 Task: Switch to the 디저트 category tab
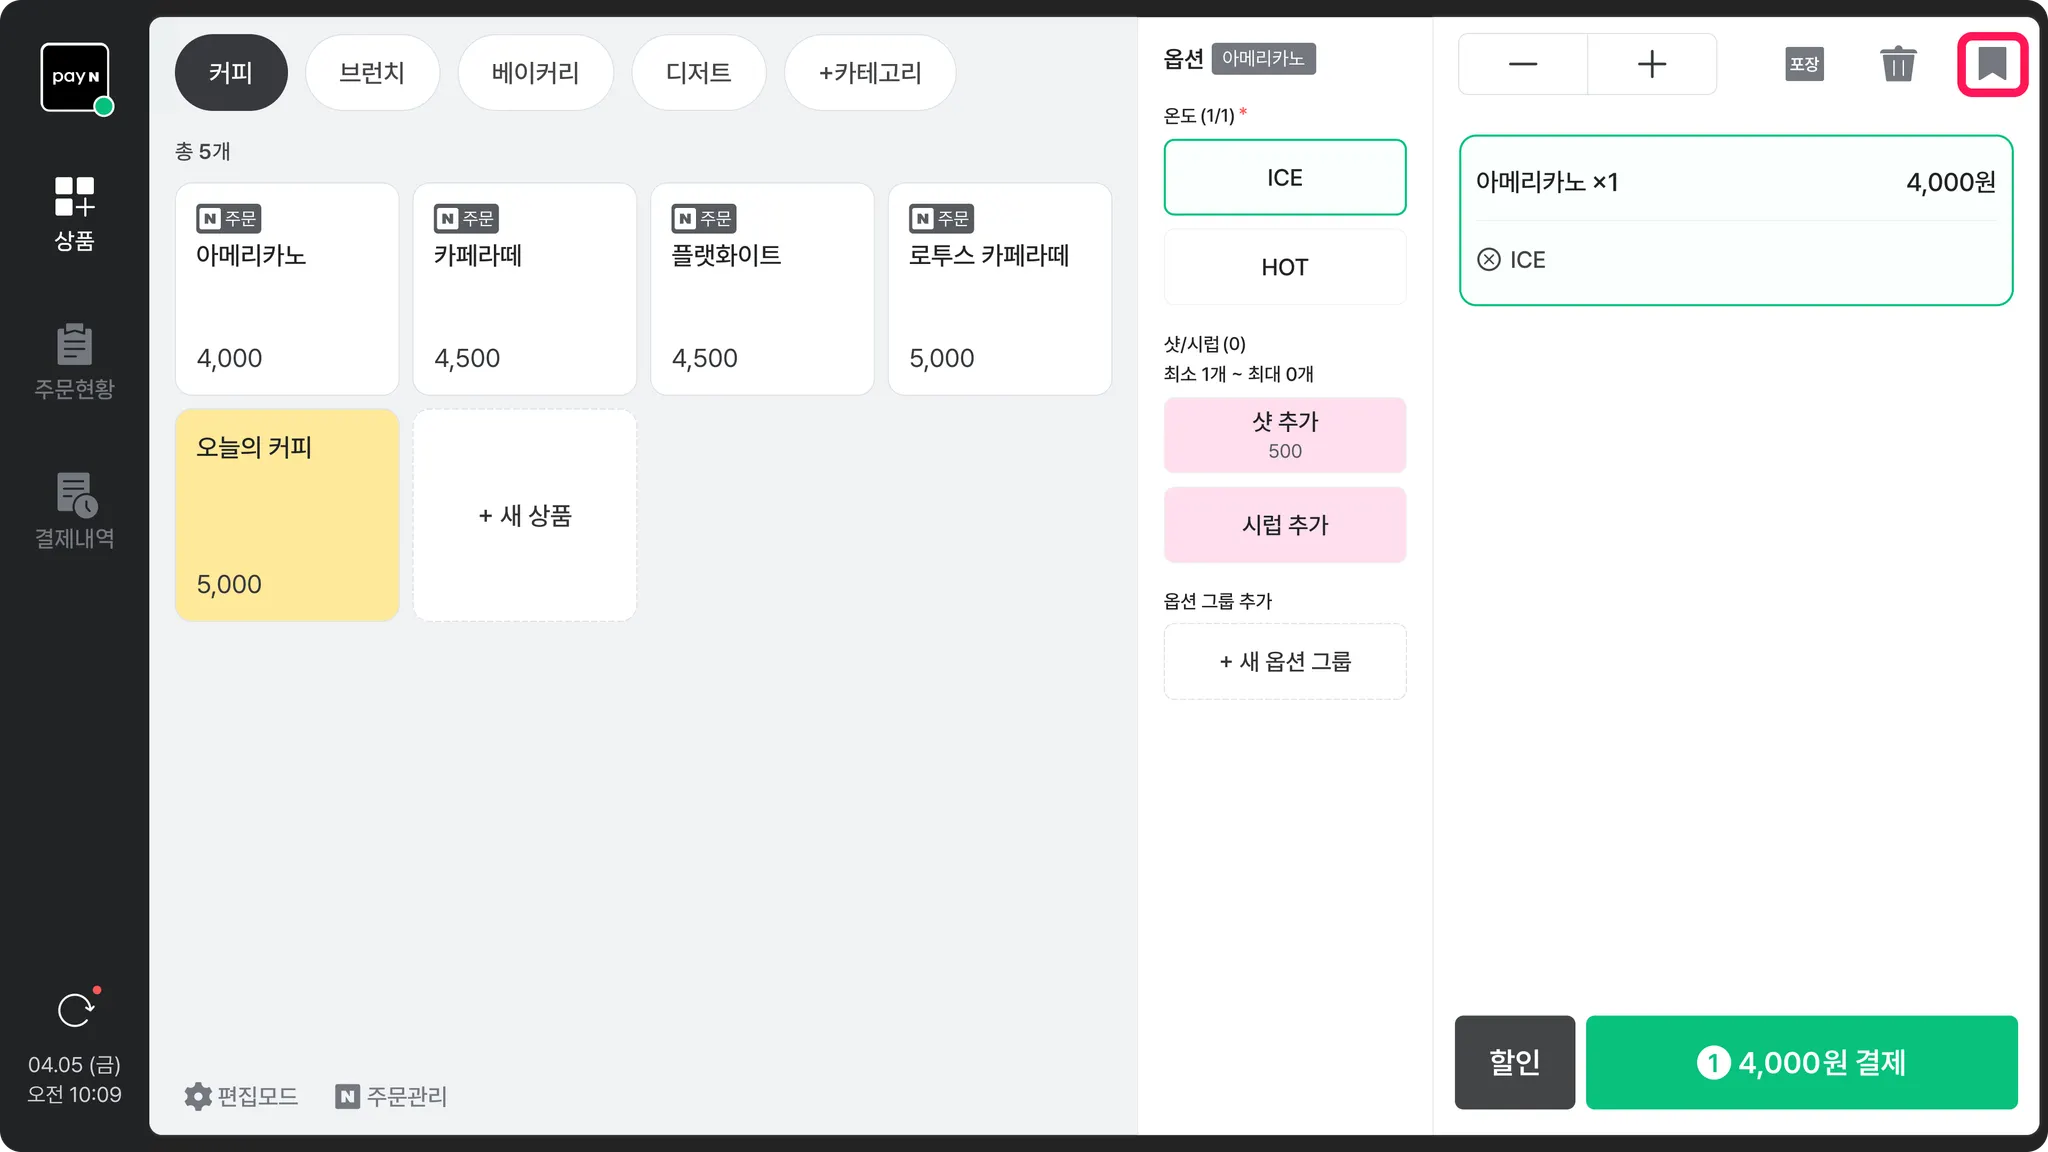click(x=698, y=73)
